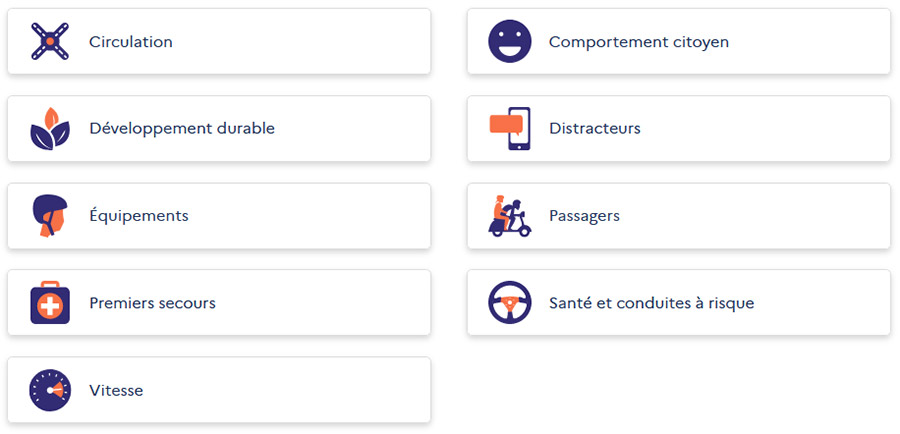The image size is (900, 434).
Task: Click the Premiers secours first-aid kit icon
Action: (x=50, y=303)
